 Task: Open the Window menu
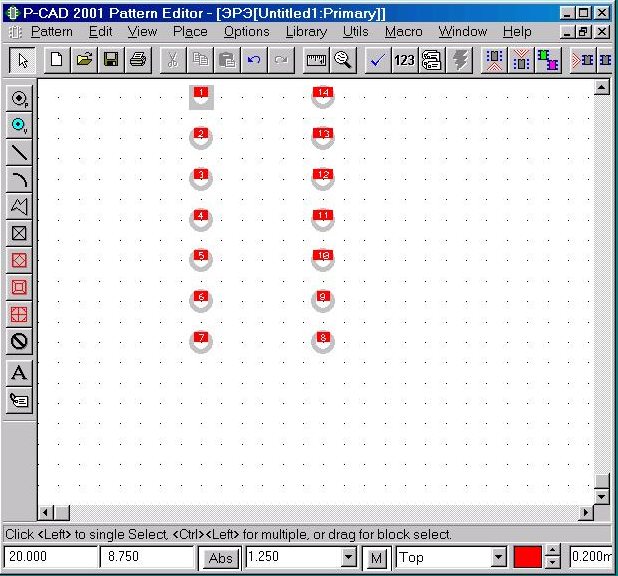point(463,32)
